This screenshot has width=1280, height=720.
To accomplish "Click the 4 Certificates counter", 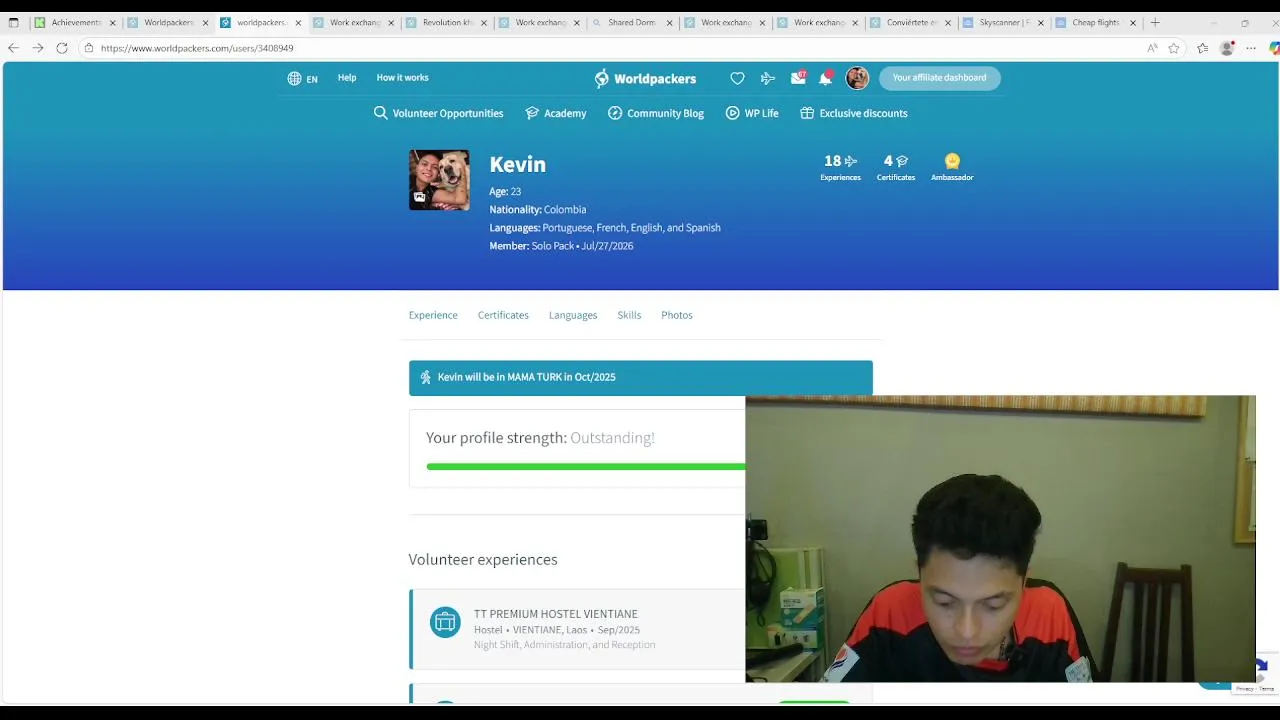I will (x=895, y=167).
